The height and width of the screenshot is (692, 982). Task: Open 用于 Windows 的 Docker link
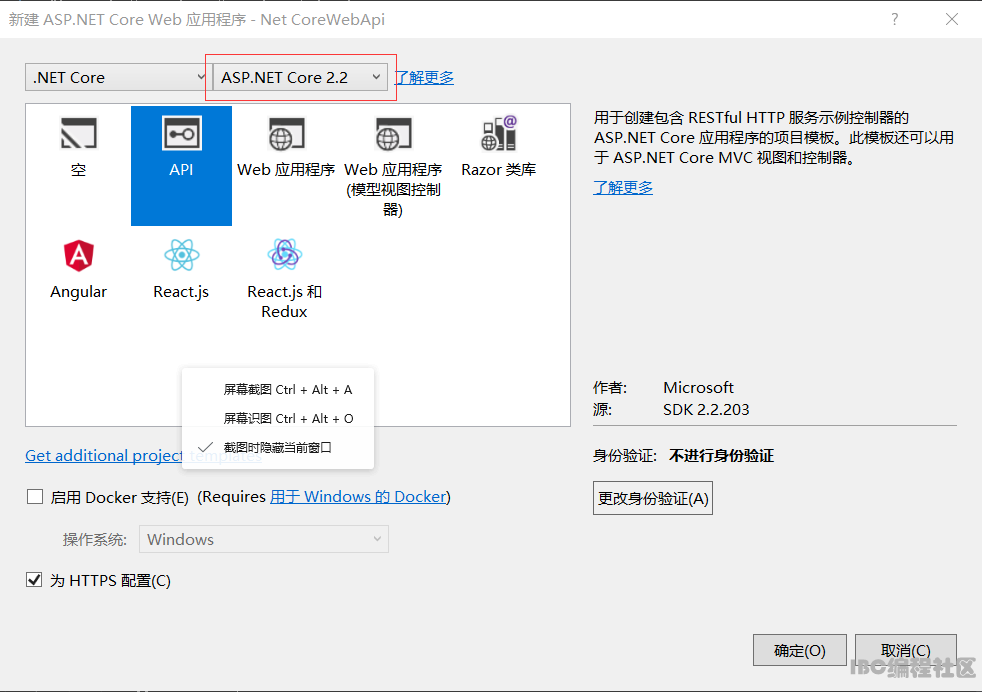pos(358,497)
